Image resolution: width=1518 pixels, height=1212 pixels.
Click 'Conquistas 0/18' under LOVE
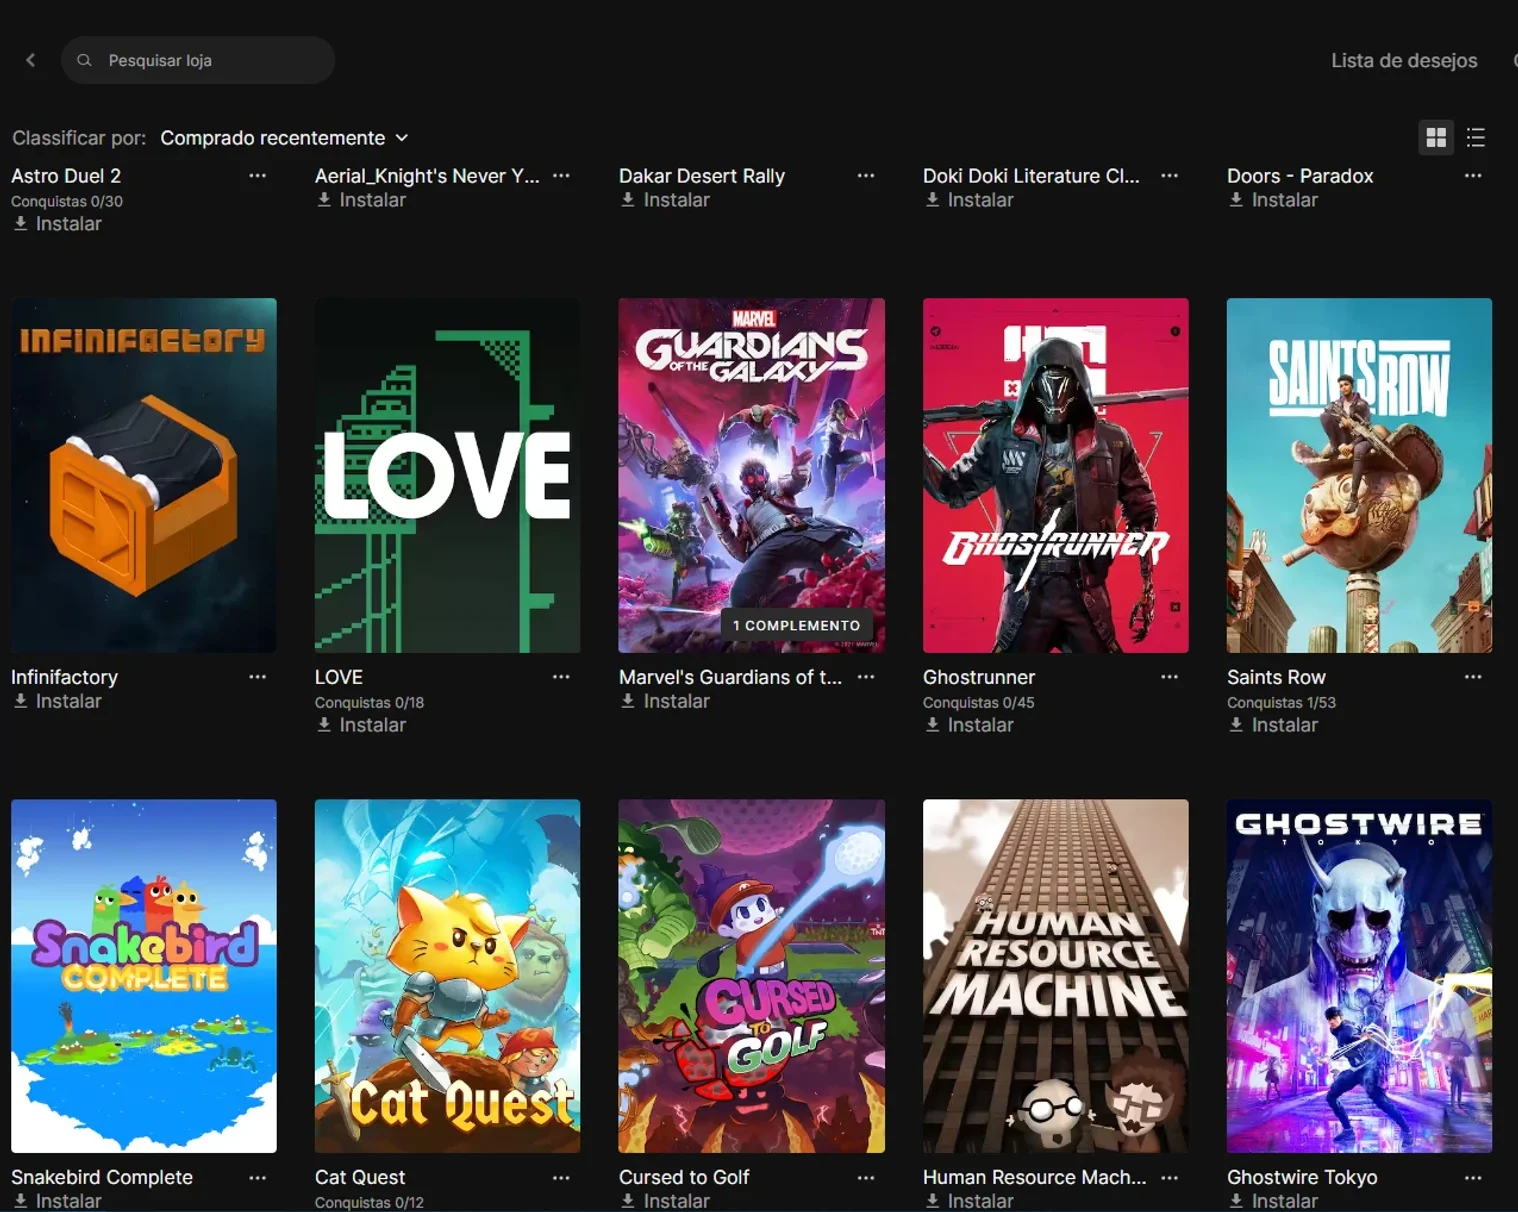pos(369,703)
